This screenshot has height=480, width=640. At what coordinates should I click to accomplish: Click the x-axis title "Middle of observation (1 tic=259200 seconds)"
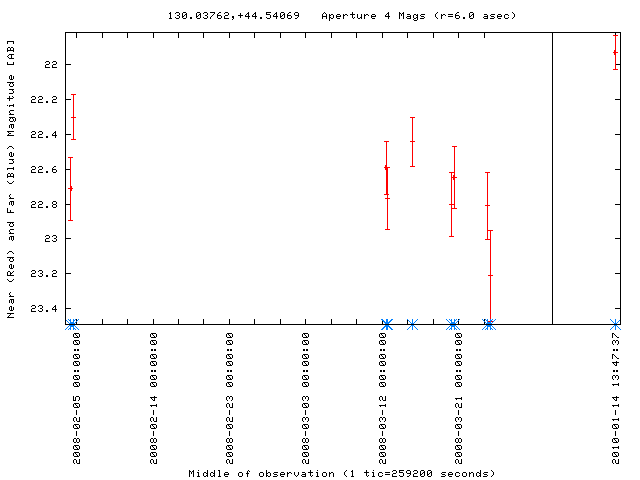pos(342,473)
